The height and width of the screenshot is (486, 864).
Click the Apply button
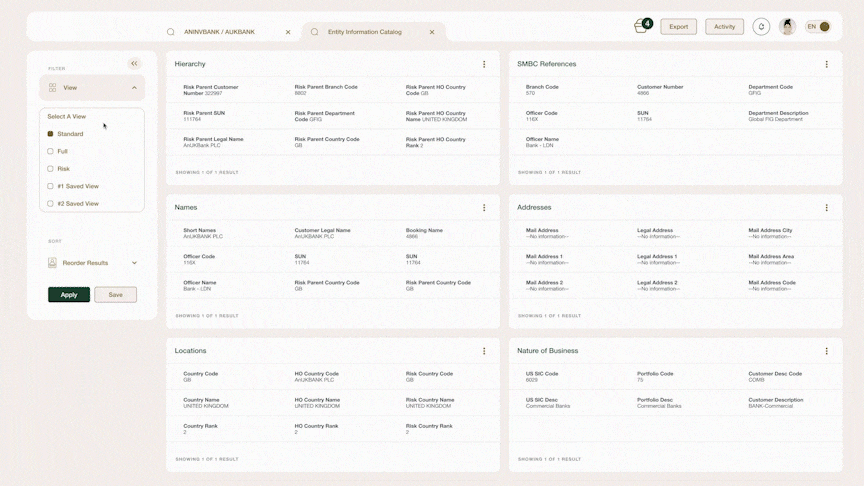coord(69,295)
